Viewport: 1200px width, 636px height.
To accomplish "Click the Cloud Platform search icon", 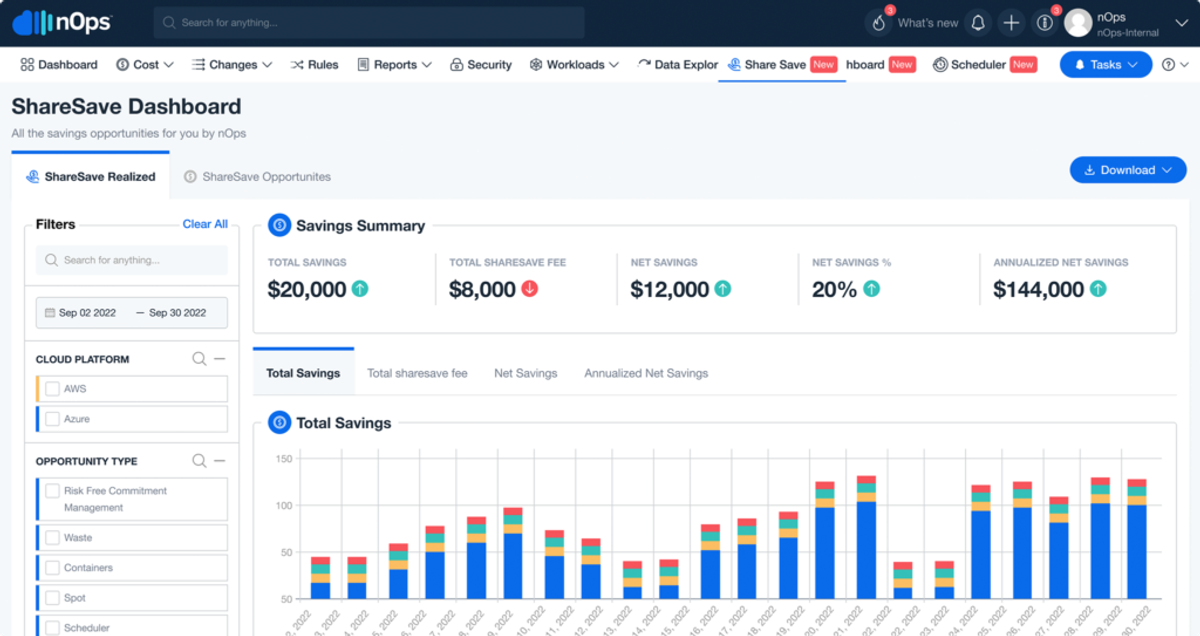I will point(199,359).
